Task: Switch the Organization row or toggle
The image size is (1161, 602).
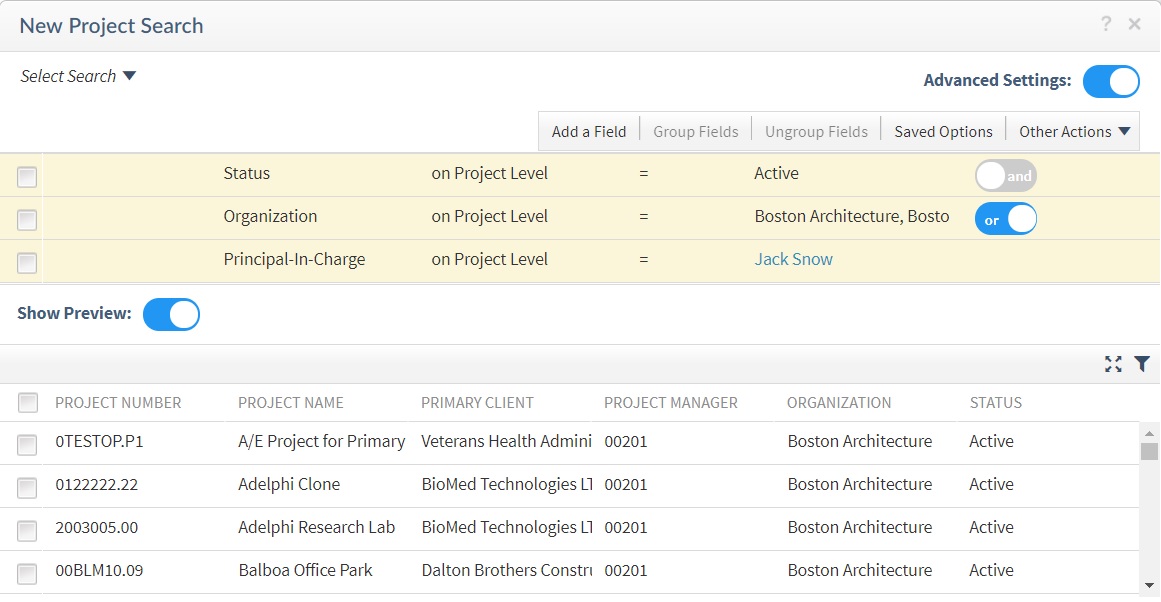Action: [x=1005, y=219]
